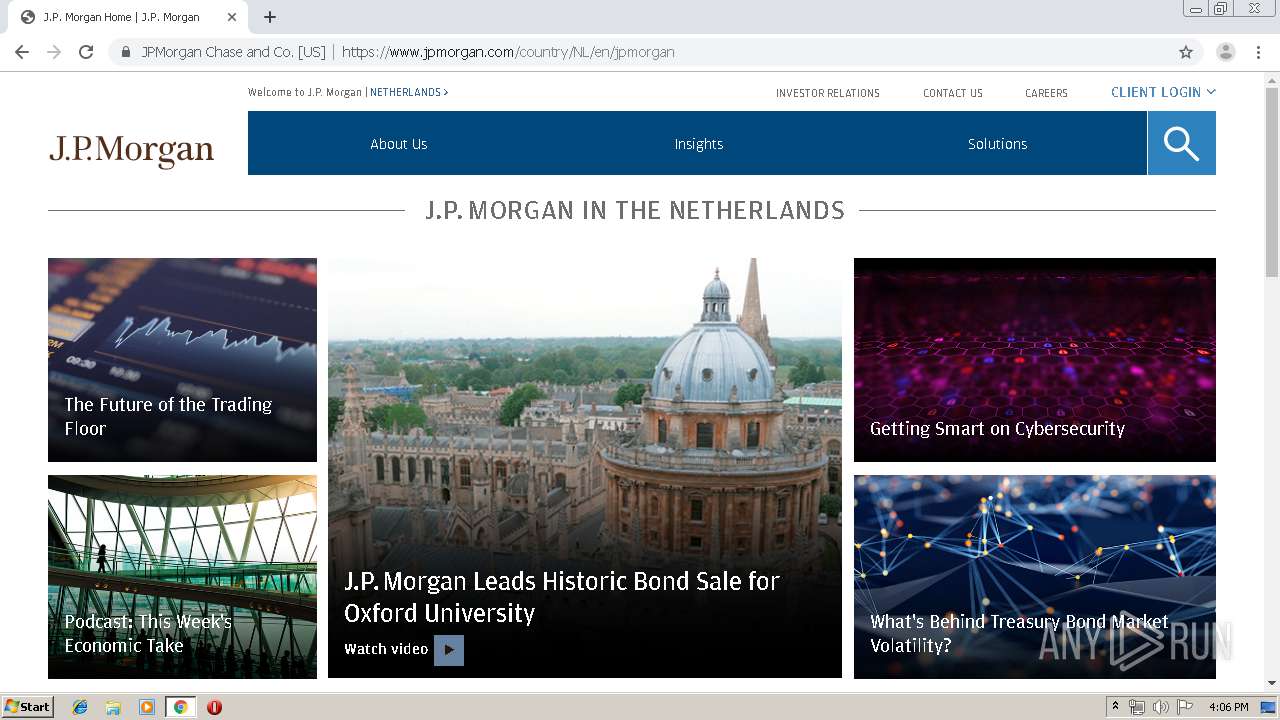
Task: Open the Windows Start menu
Action: 27,707
